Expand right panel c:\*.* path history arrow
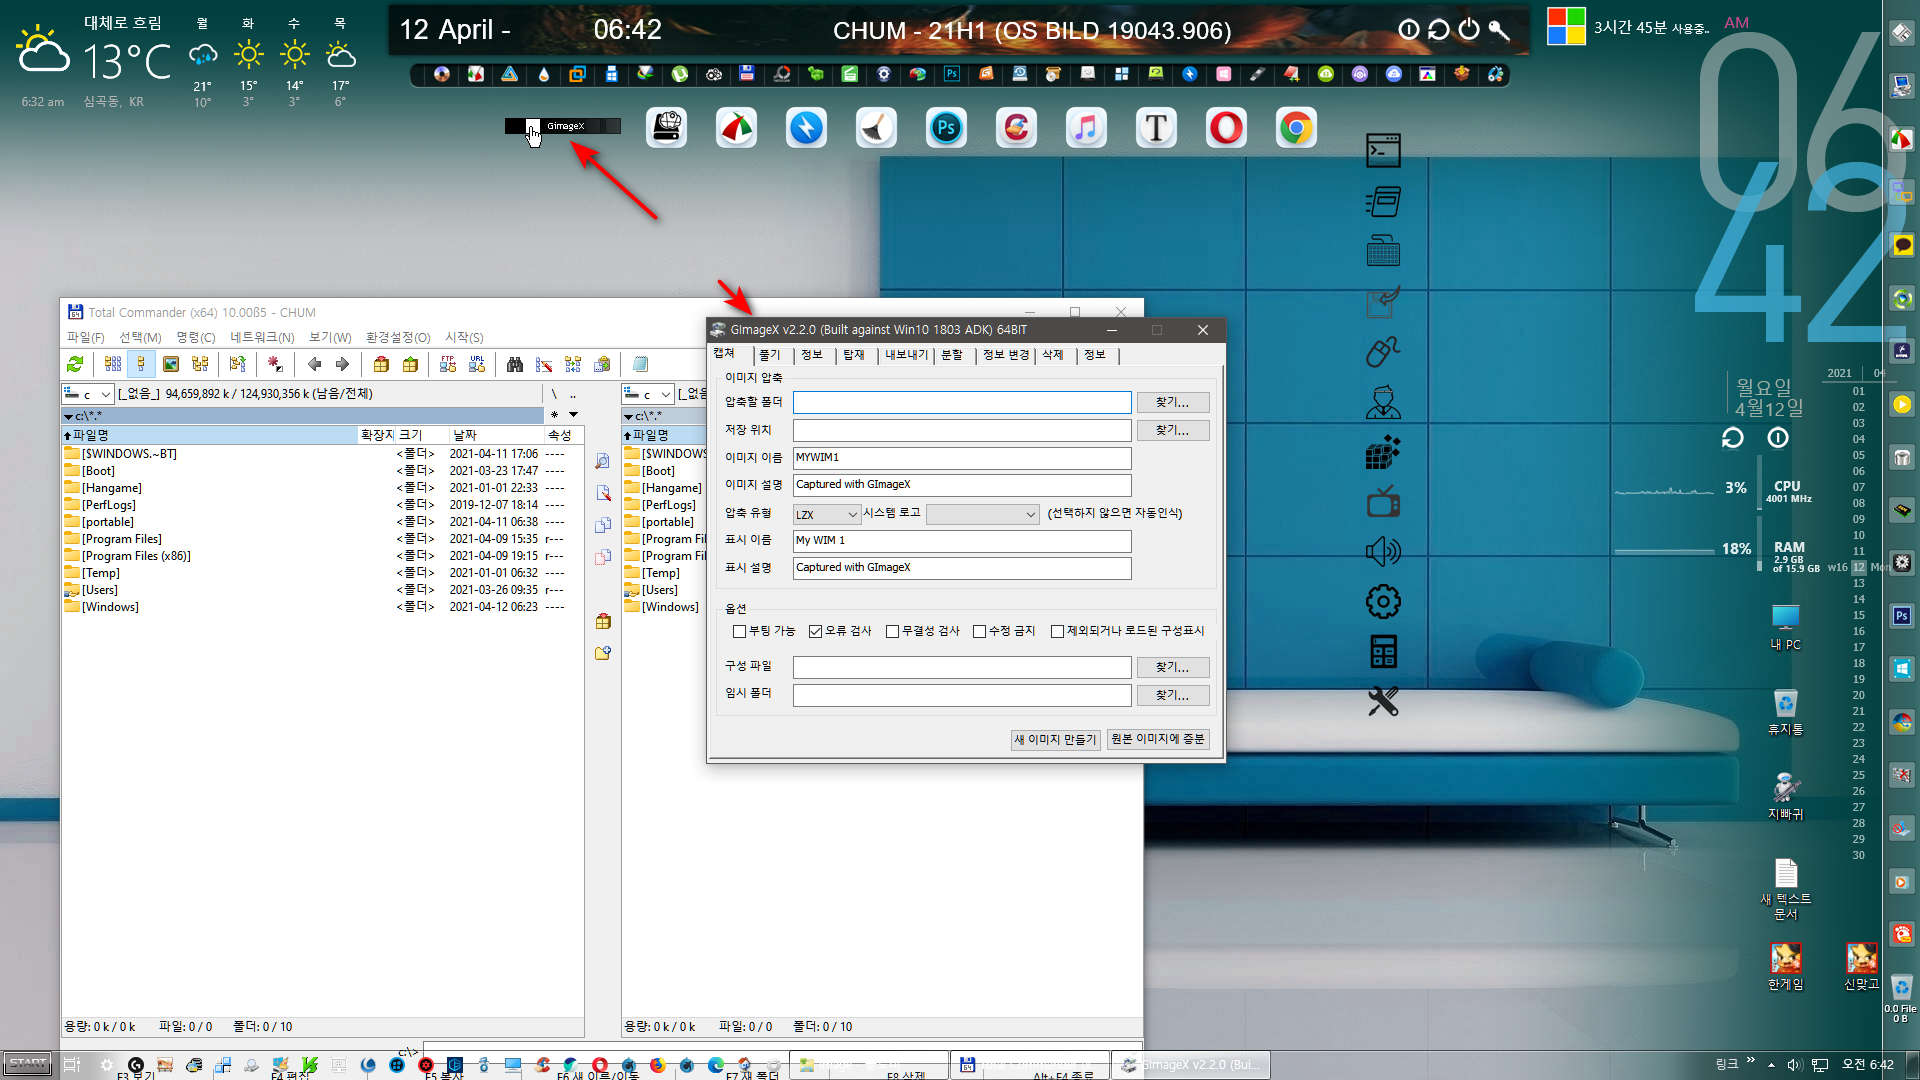The width and height of the screenshot is (1920, 1080). point(629,415)
